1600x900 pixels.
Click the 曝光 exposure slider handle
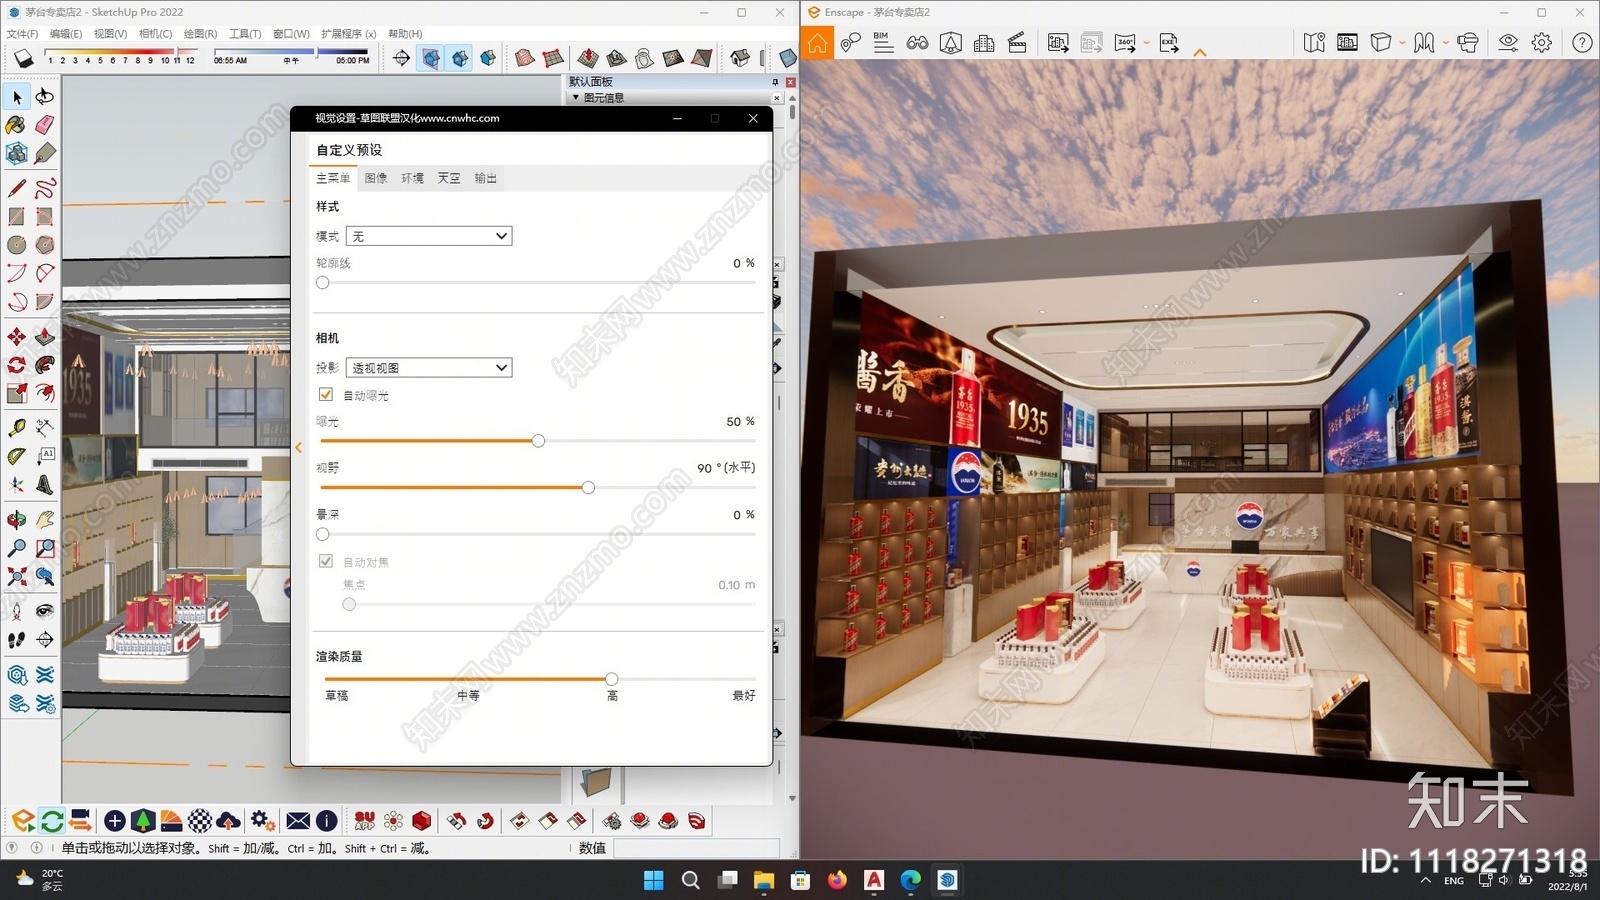[x=538, y=441]
